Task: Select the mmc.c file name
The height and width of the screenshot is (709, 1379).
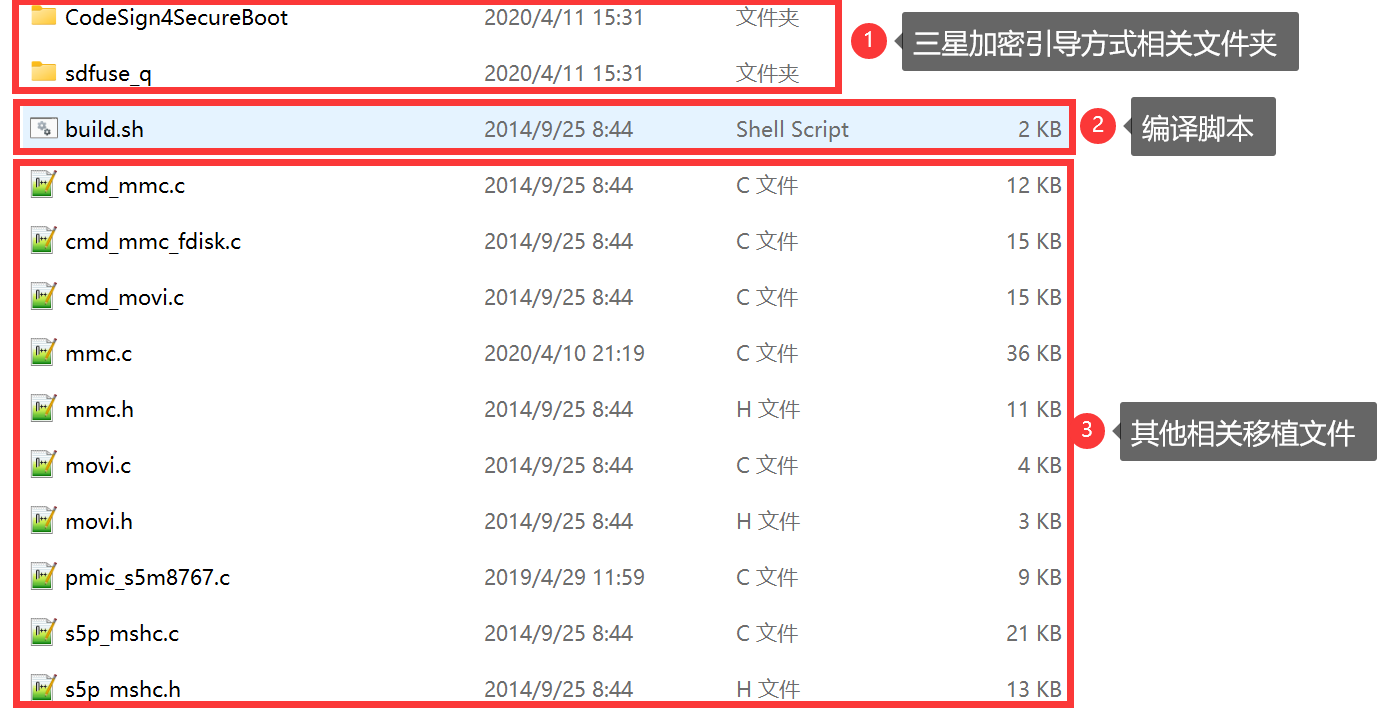Action: 98,353
